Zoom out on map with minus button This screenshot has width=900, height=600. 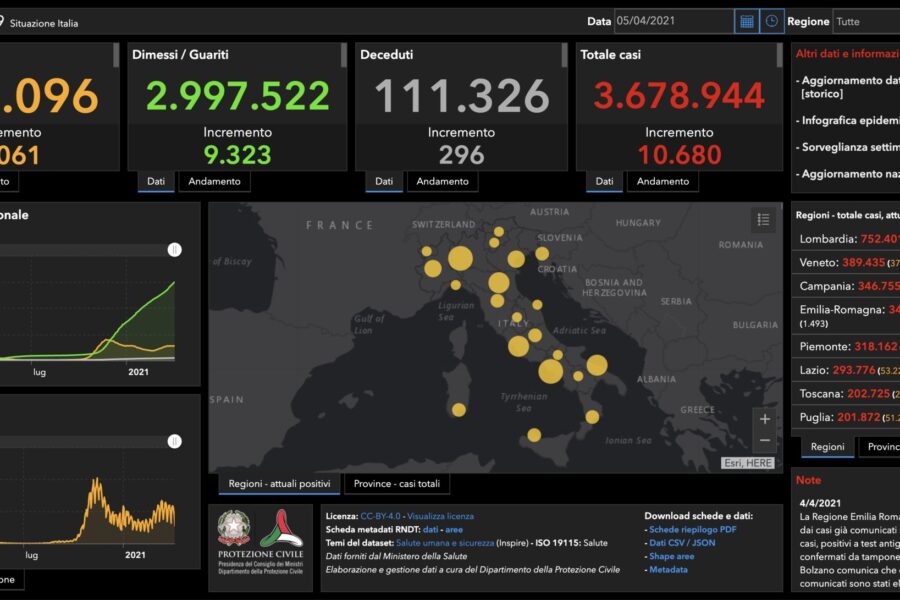point(765,441)
